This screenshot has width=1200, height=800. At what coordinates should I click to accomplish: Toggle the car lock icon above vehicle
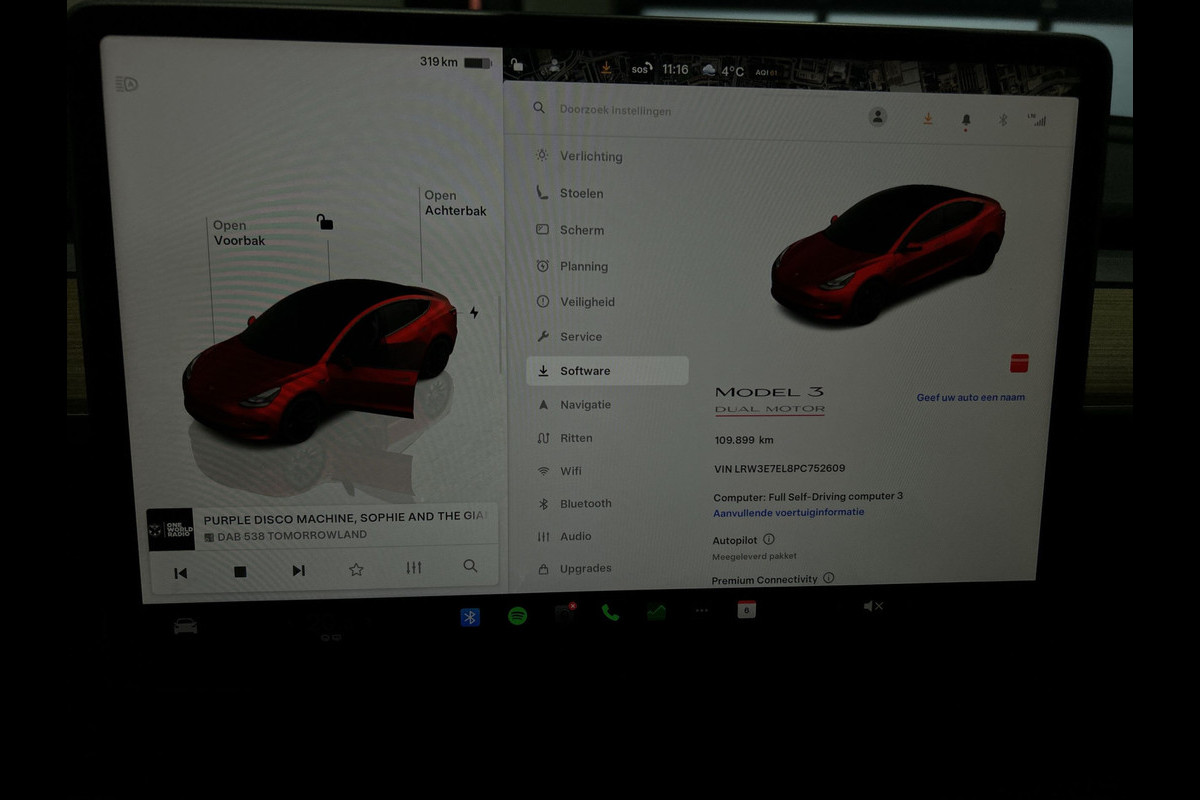tap(324, 222)
